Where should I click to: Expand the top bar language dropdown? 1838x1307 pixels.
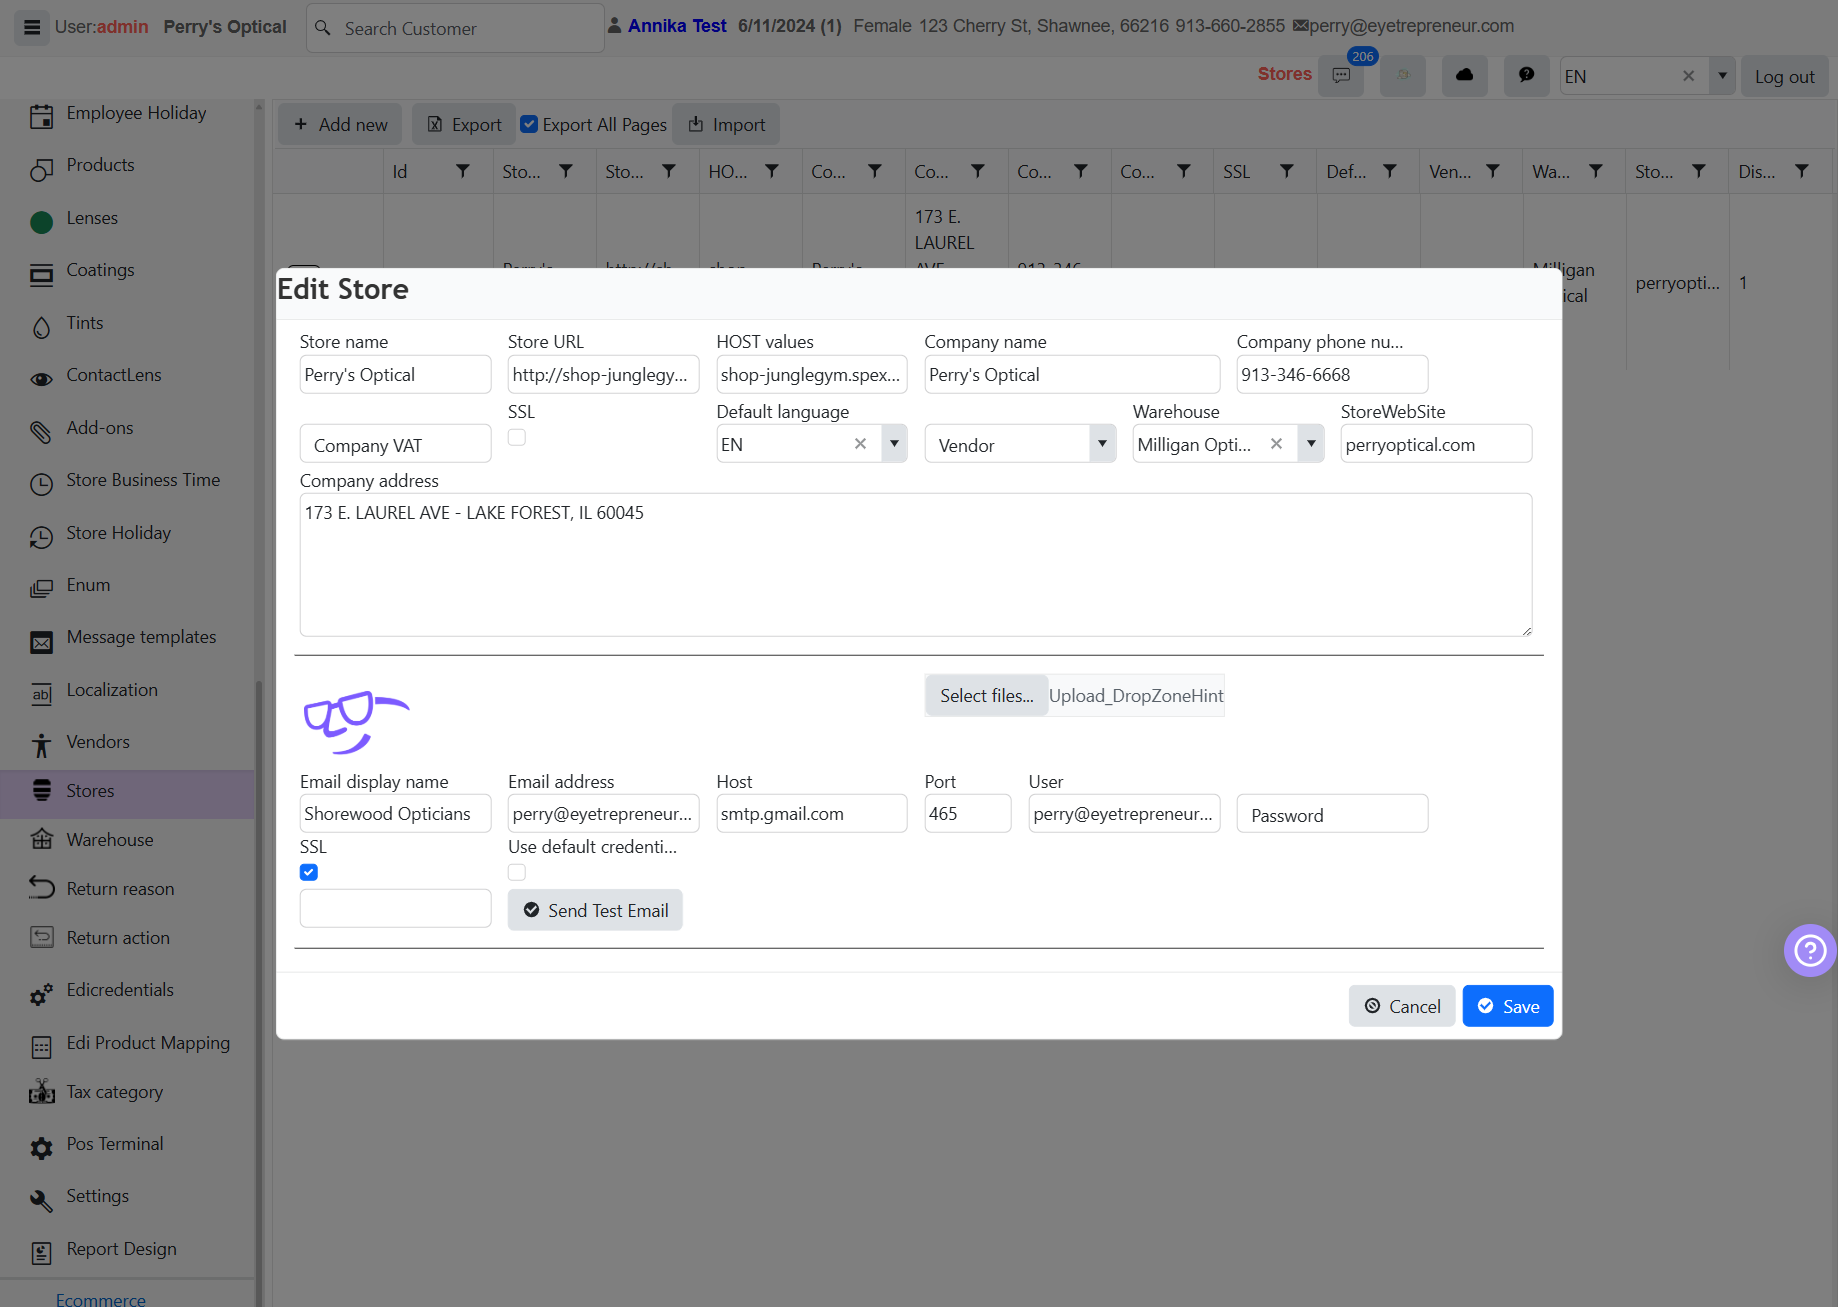[x=1722, y=76]
